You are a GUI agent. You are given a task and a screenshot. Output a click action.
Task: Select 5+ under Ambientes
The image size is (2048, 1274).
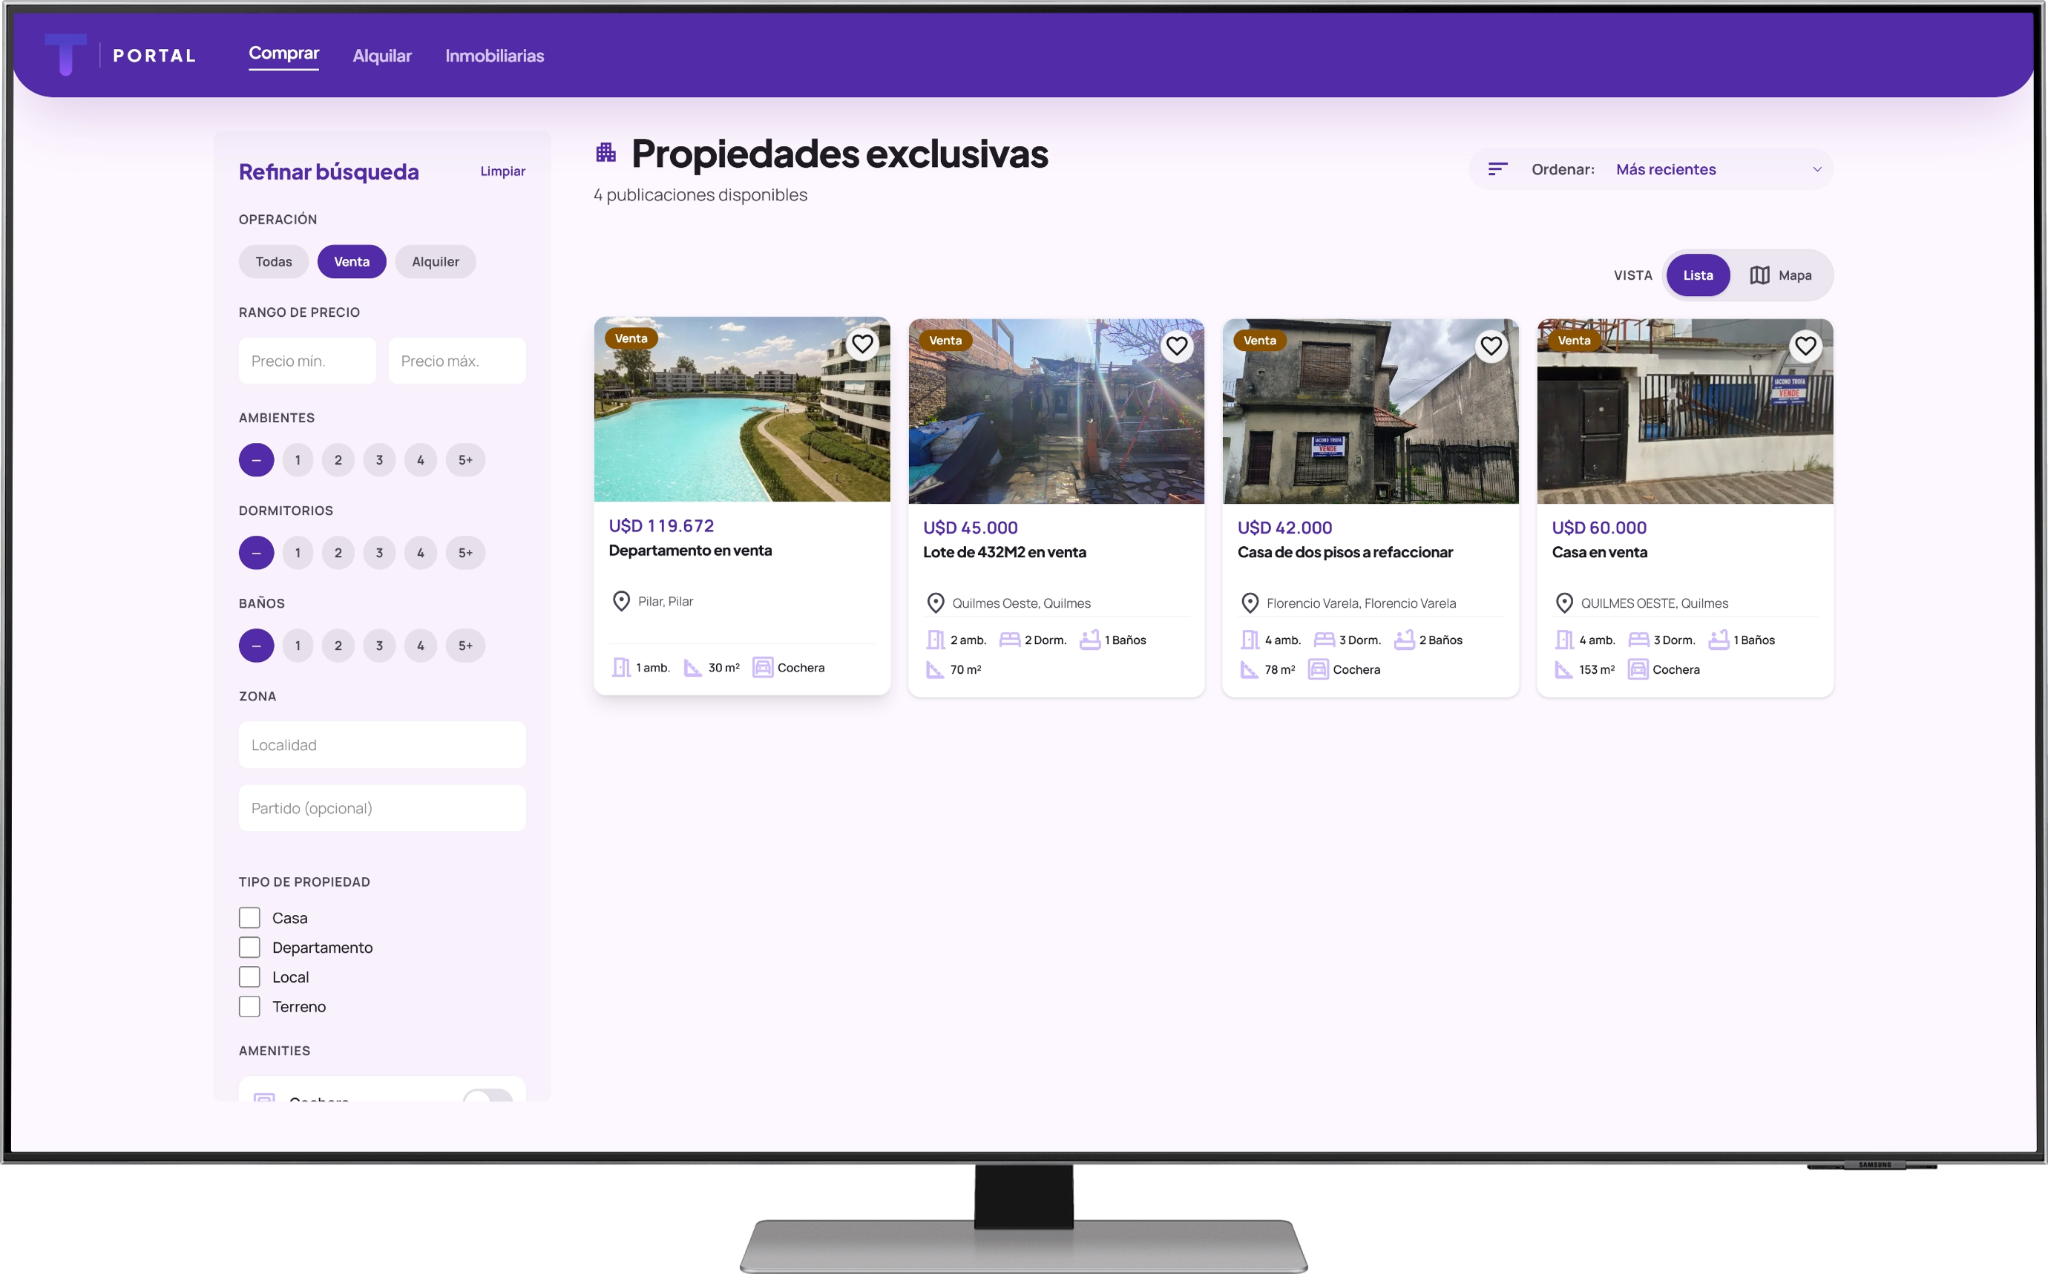(466, 460)
